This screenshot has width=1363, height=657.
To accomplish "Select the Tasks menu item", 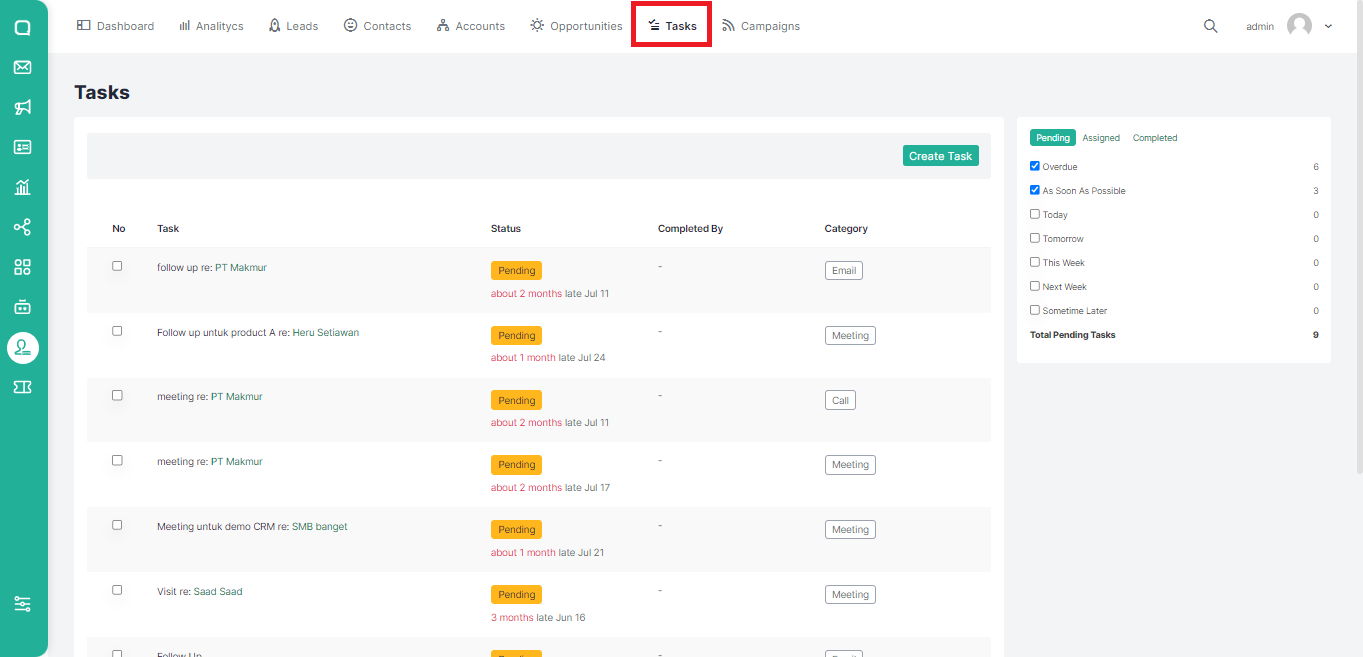I will tap(672, 26).
